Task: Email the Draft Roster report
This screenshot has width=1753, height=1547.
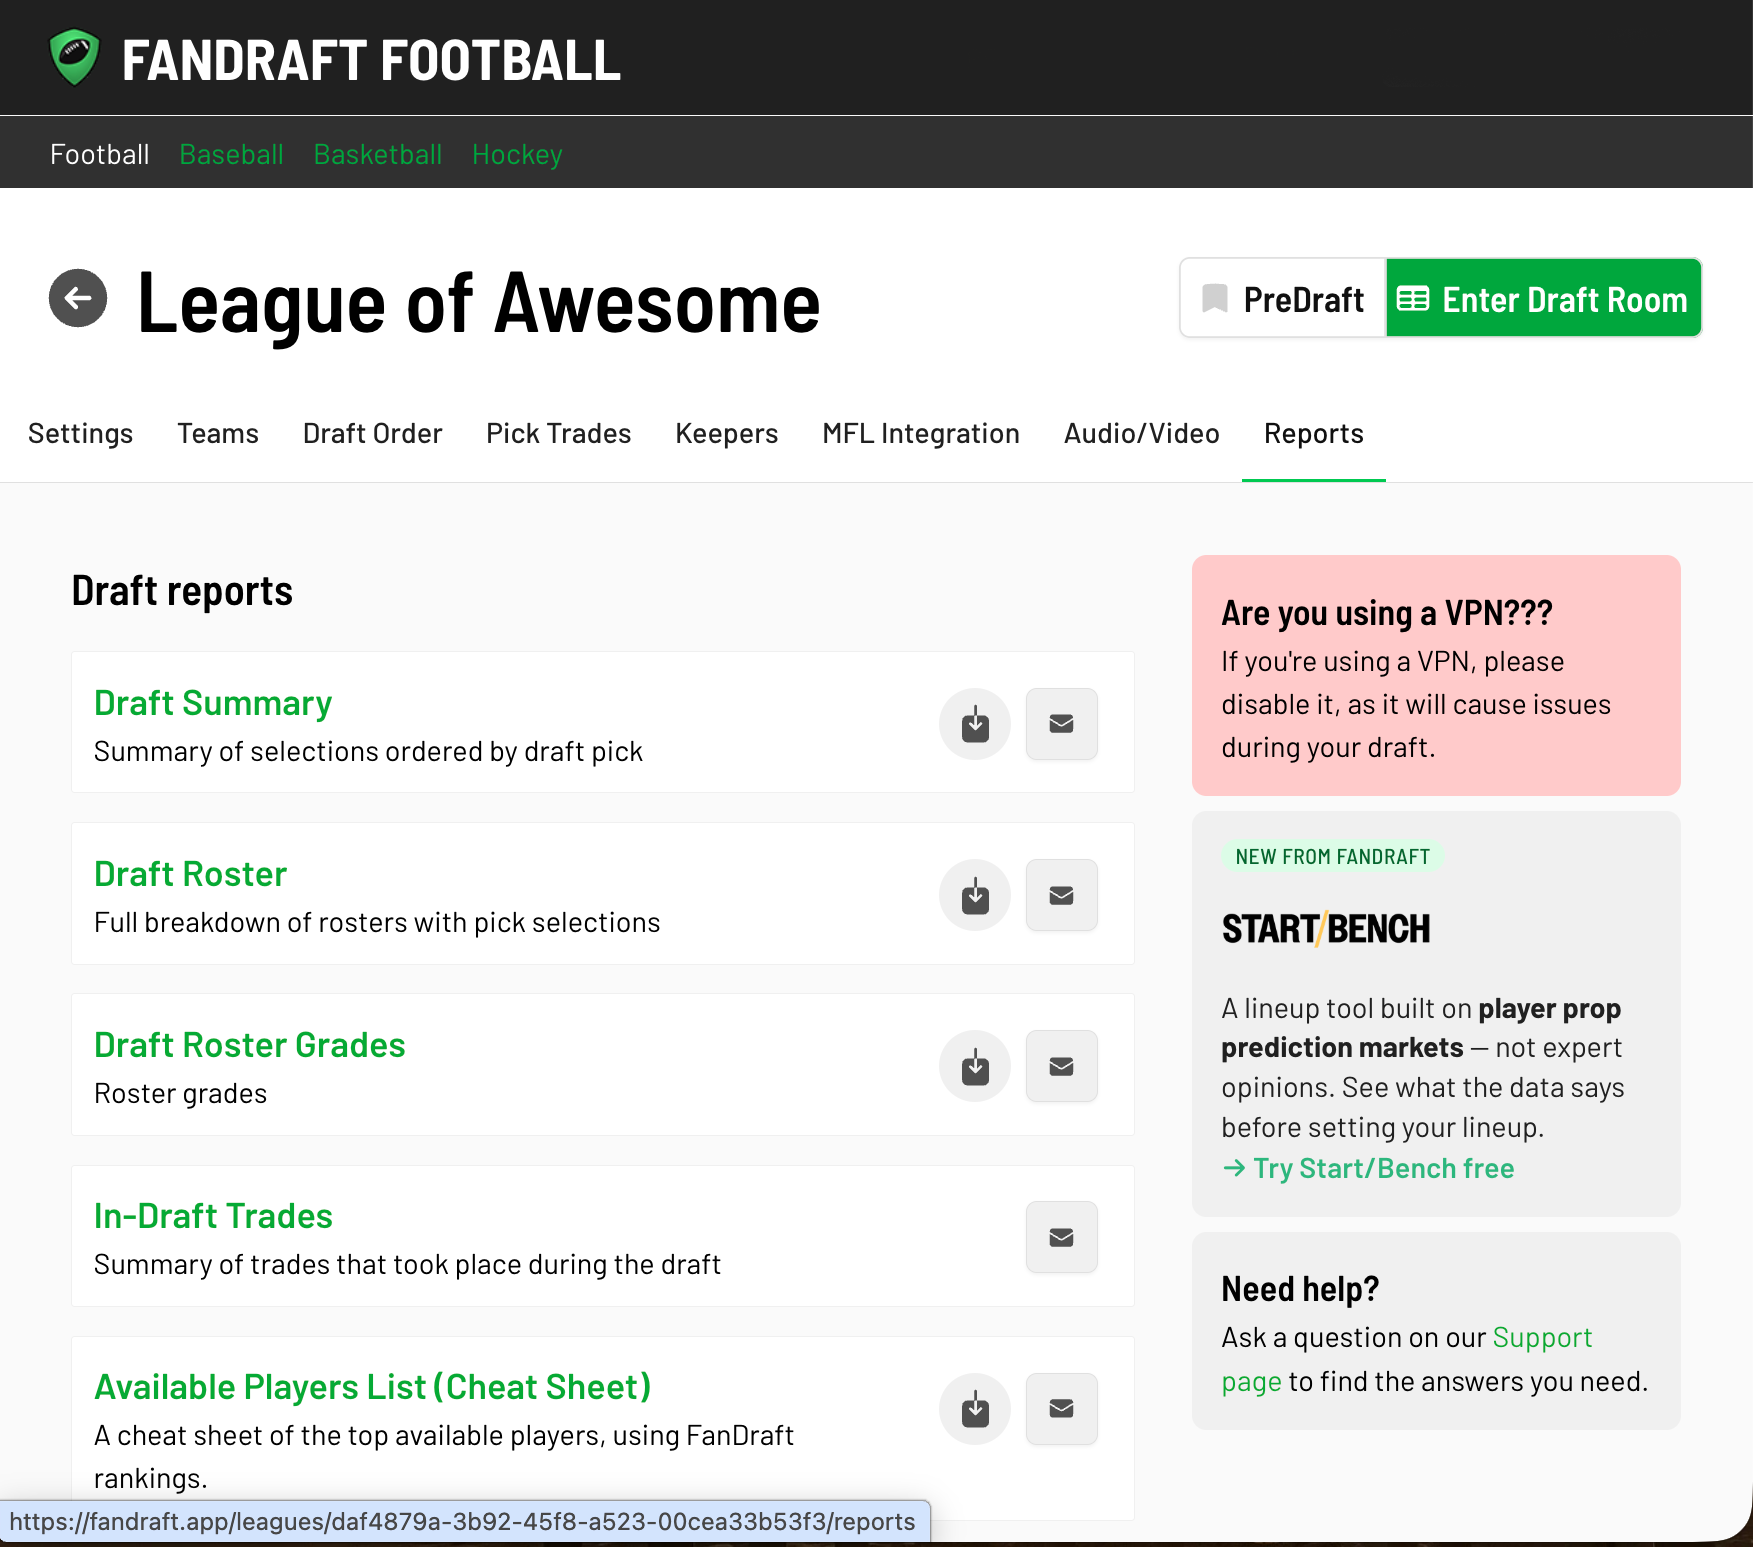Action: (x=1062, y=895)
